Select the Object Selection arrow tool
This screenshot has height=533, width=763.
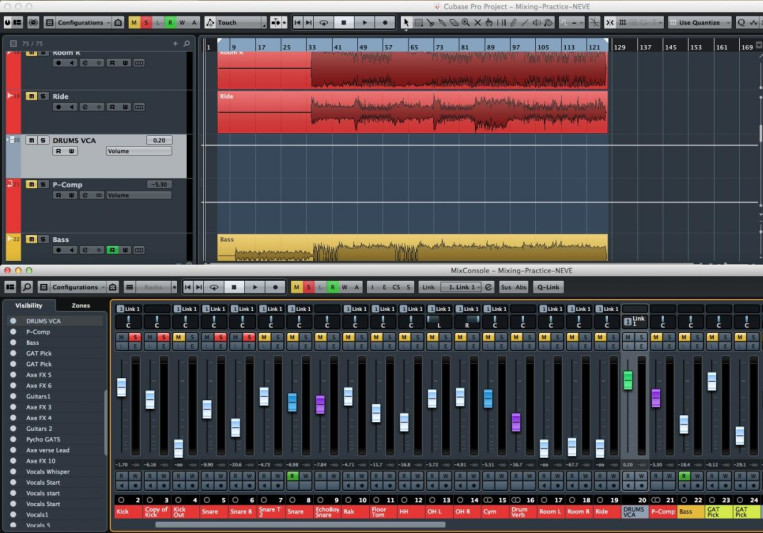pyautogui.click(x=406, y=22)
